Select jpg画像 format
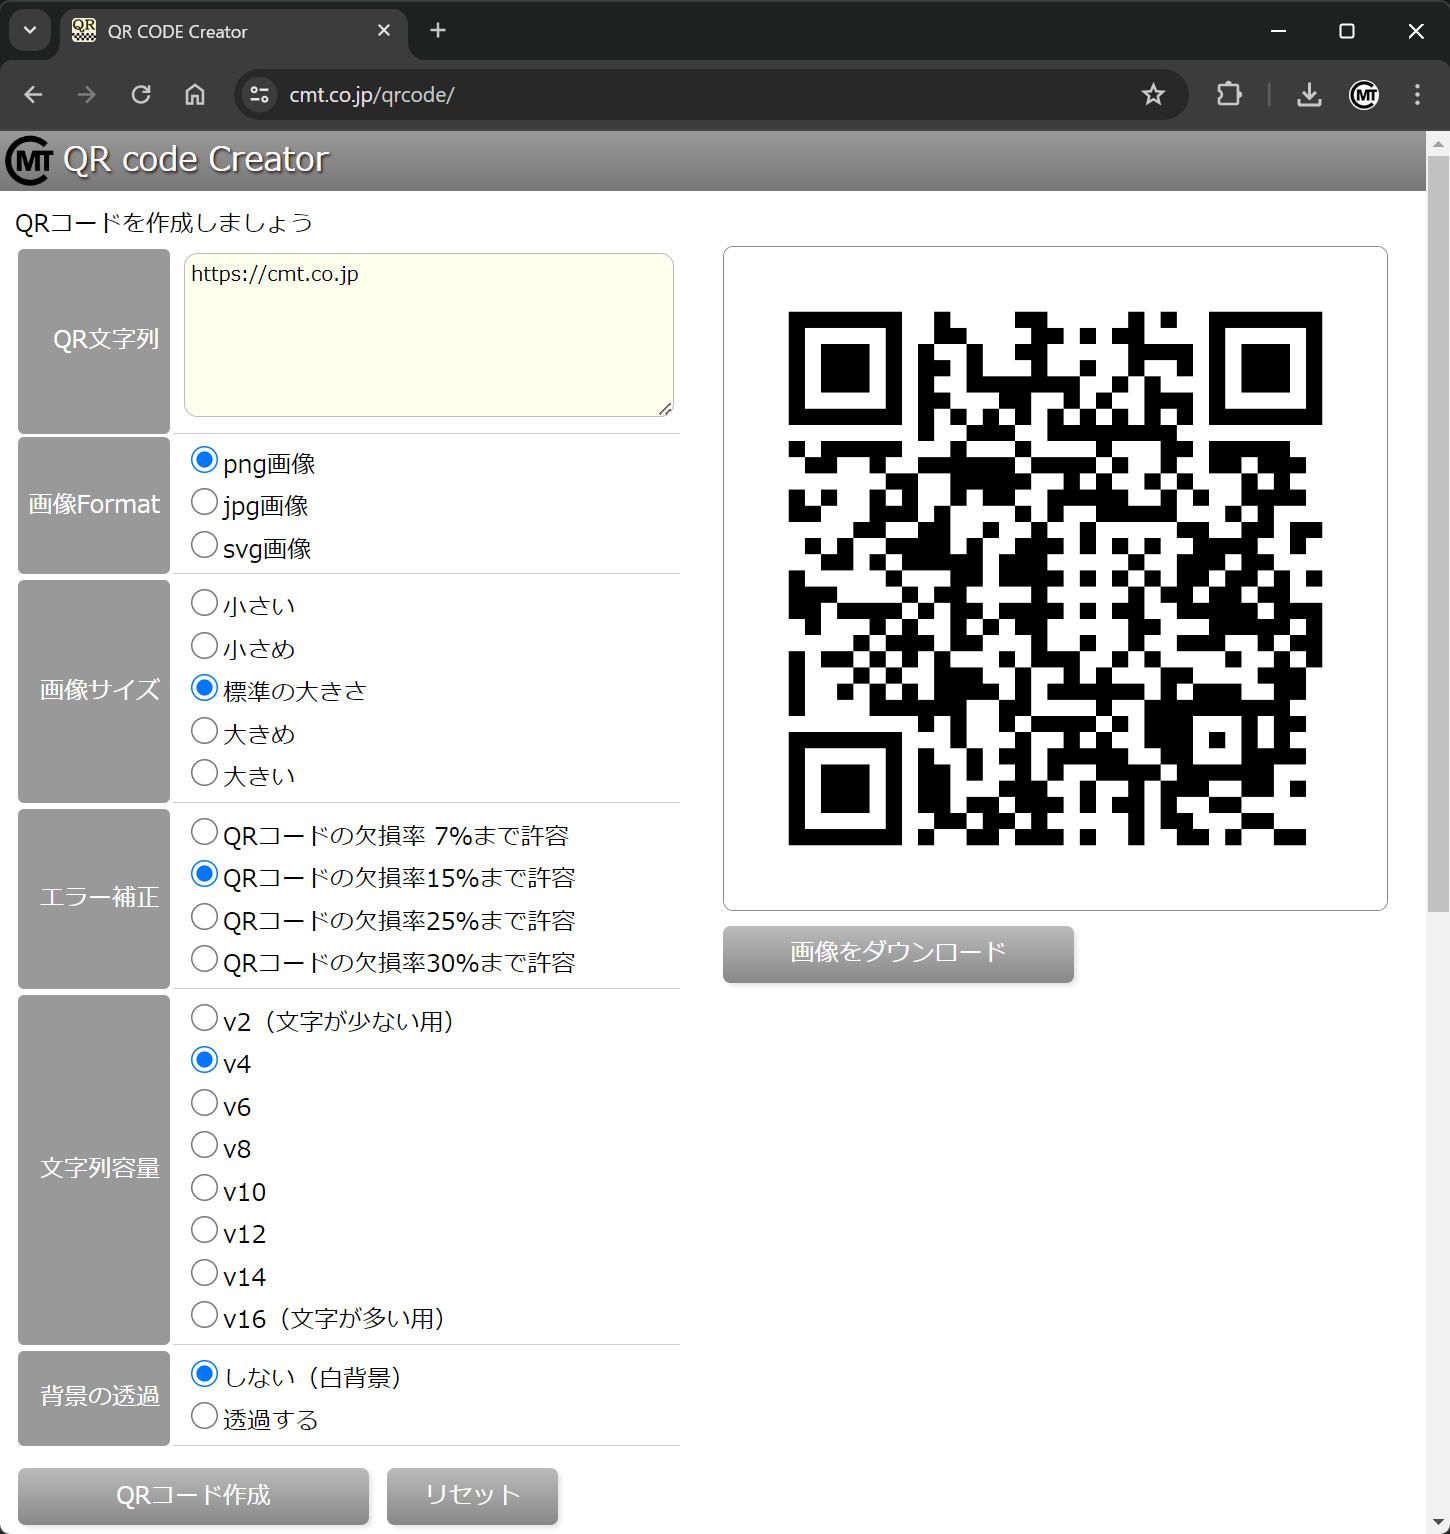 [x=204, y=502]
